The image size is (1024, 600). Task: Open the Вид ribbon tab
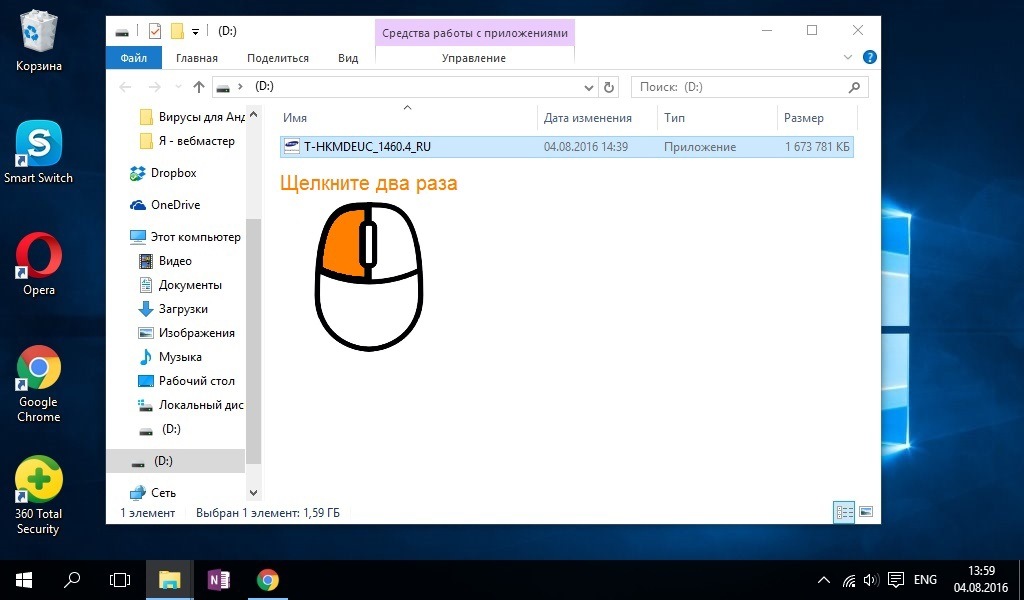coord(348,58)
